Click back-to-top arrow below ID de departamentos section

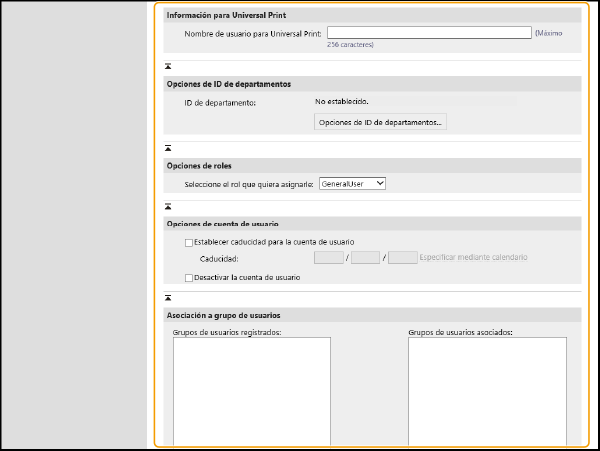169,147
